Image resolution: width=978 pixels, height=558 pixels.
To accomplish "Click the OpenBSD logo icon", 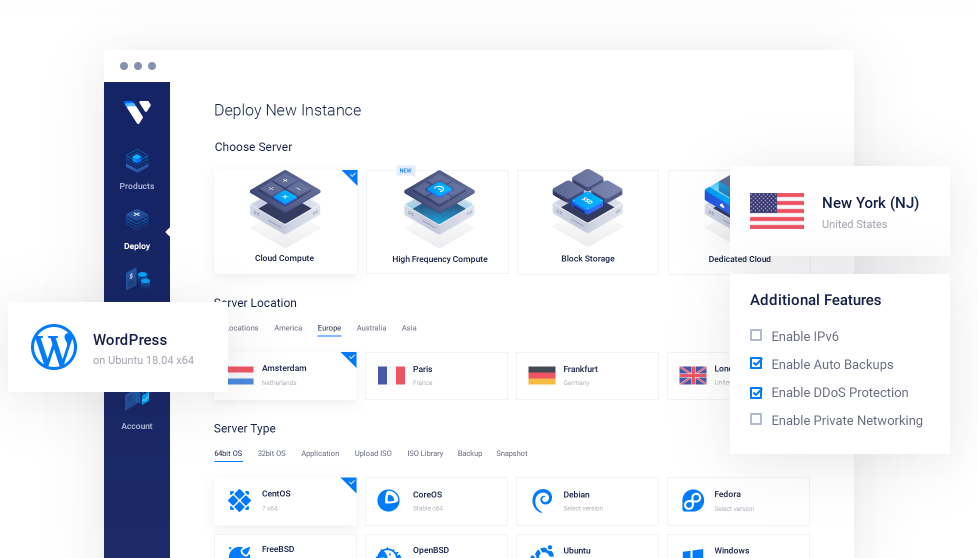I will (389, 553).
